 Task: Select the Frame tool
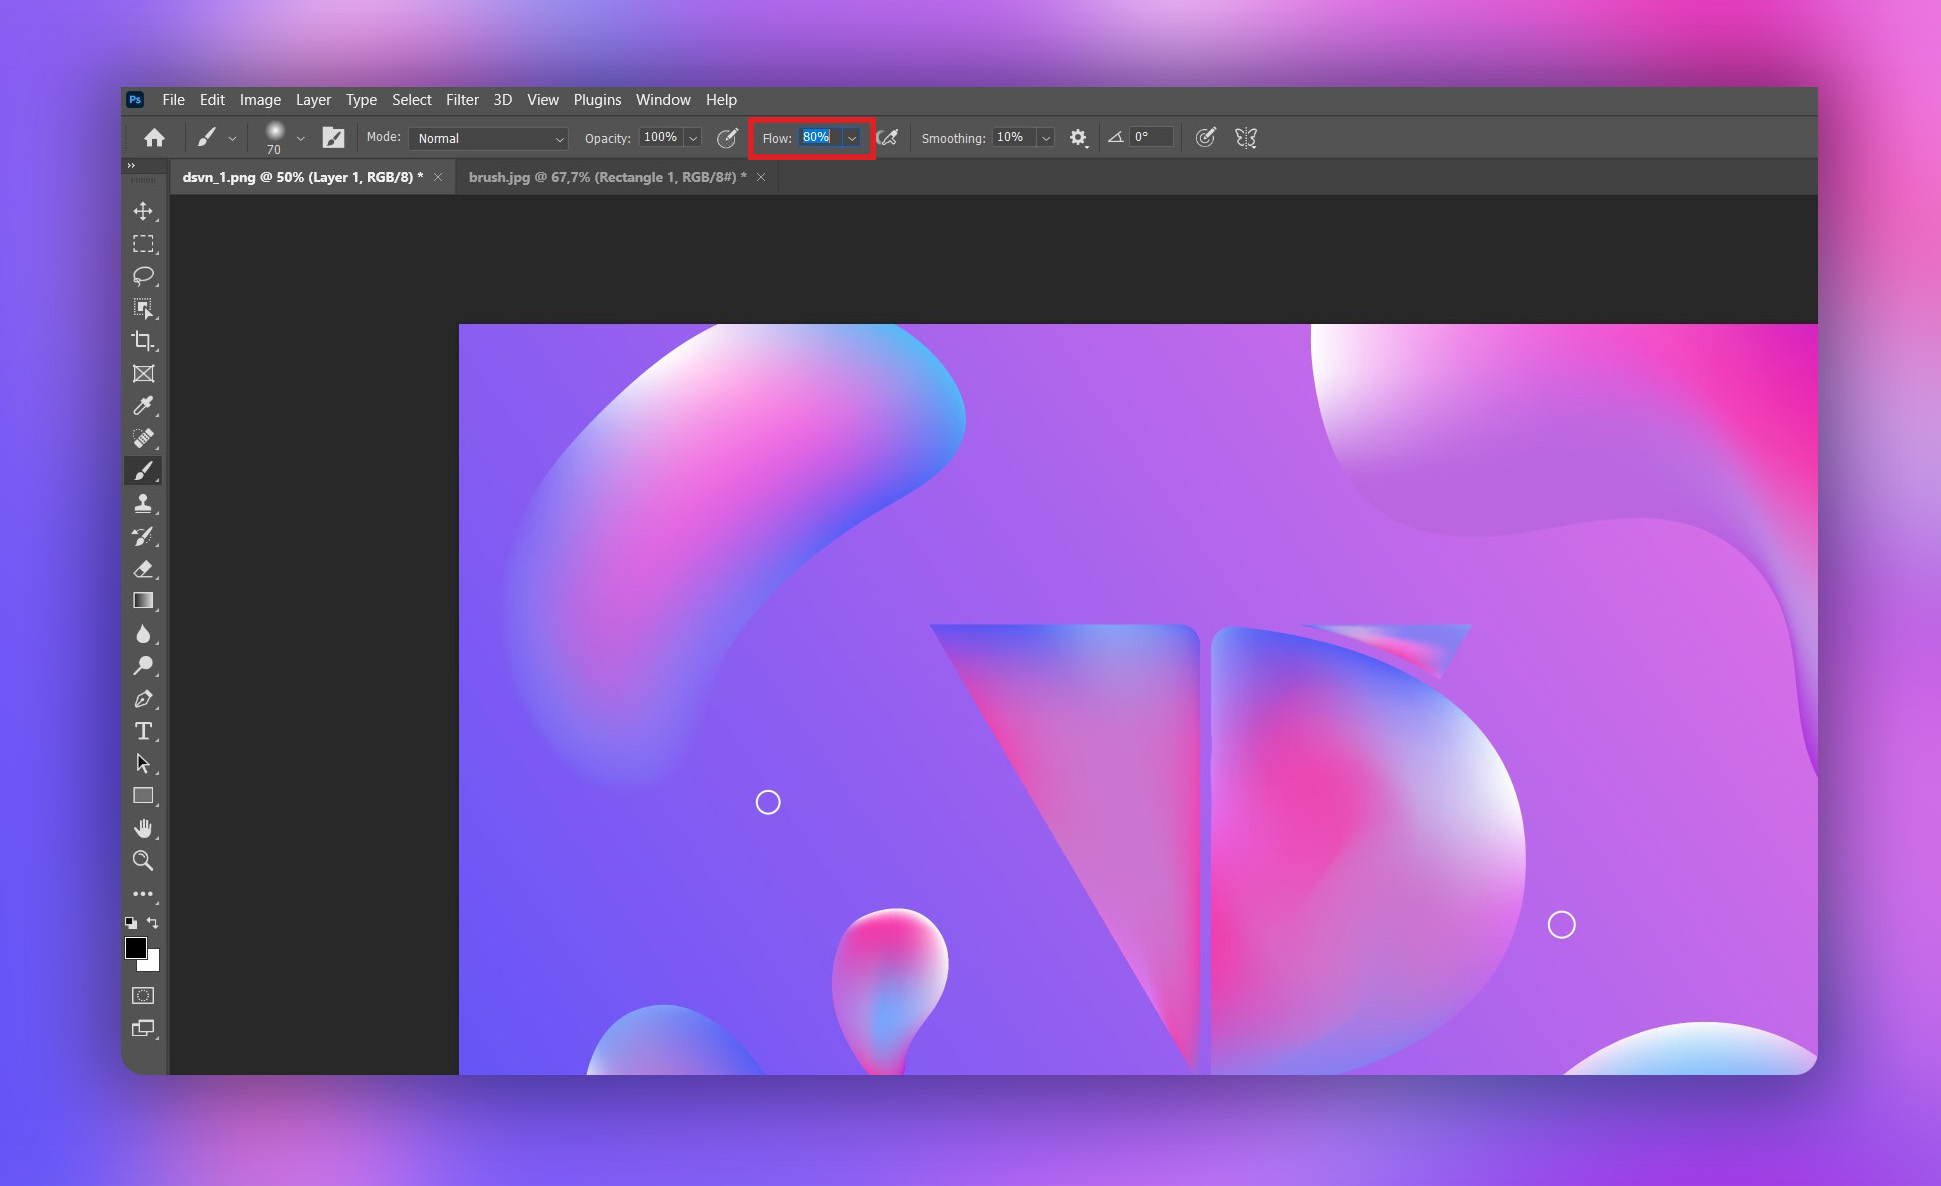(x=143, y=373)
